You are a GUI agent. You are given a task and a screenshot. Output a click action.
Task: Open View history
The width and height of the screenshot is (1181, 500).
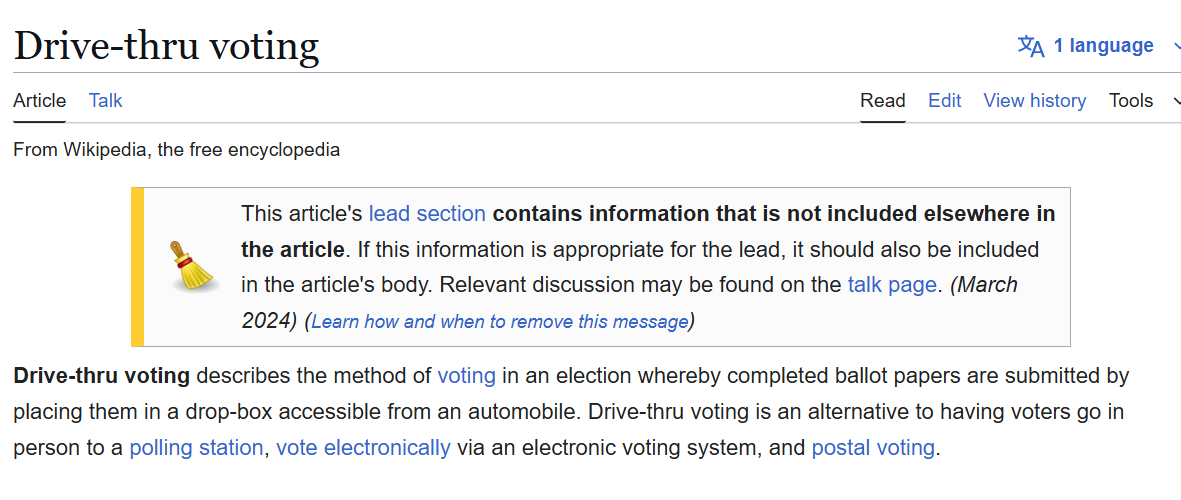(x=1034, y=100)
